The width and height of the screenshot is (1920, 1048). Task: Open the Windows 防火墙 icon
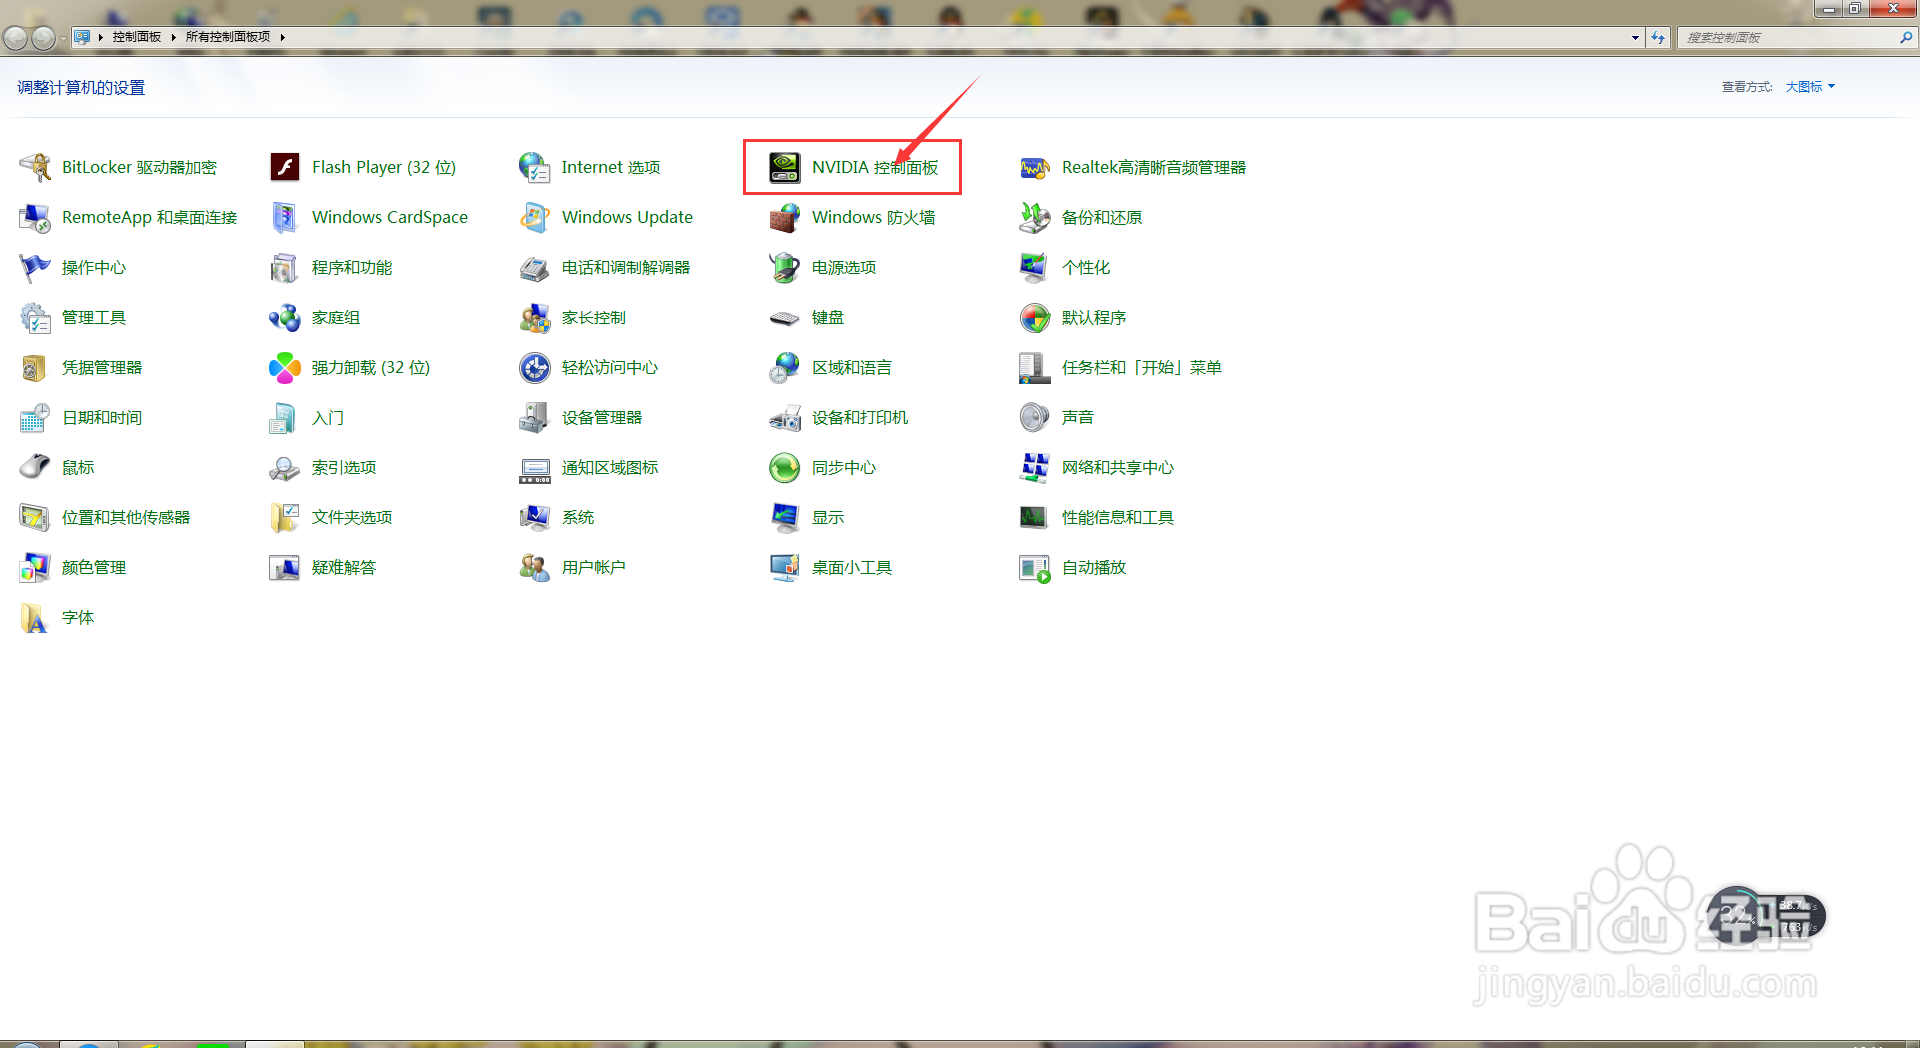785,217
